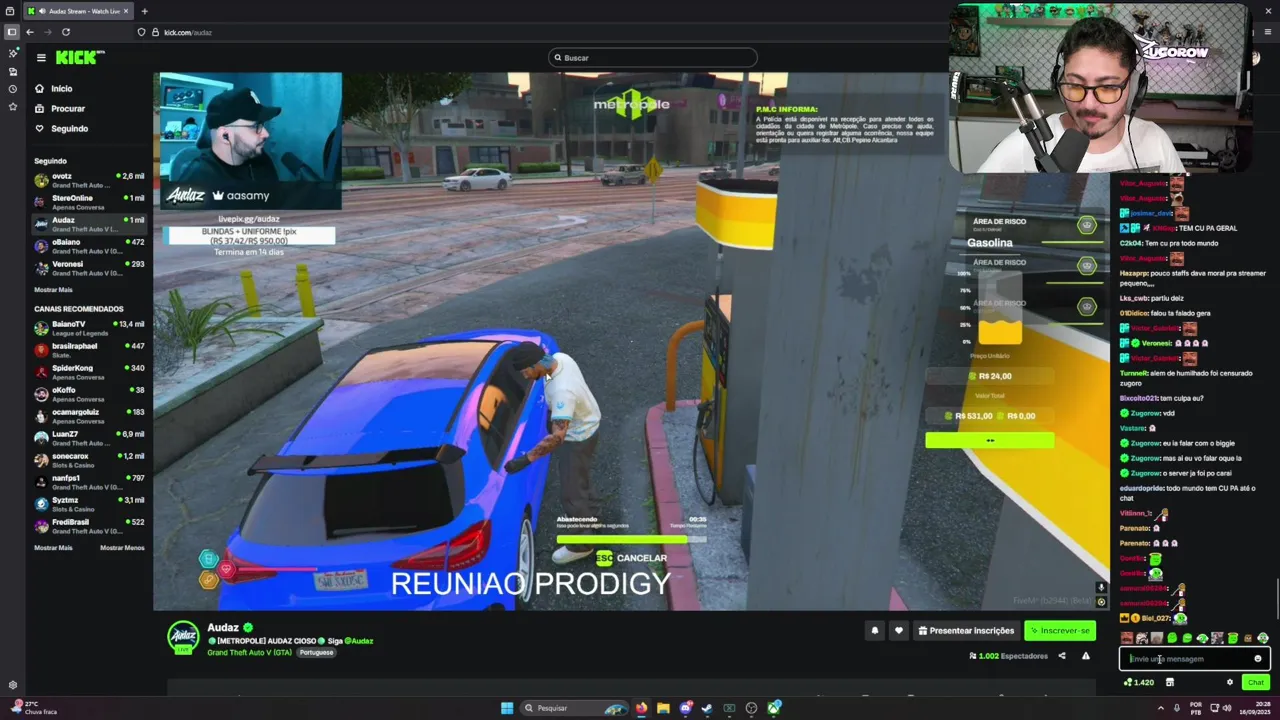This screenshot has width=1280, height=720.
Task: Open the AI sparkle icon in browser sidebar
Action: pos(12,53)
